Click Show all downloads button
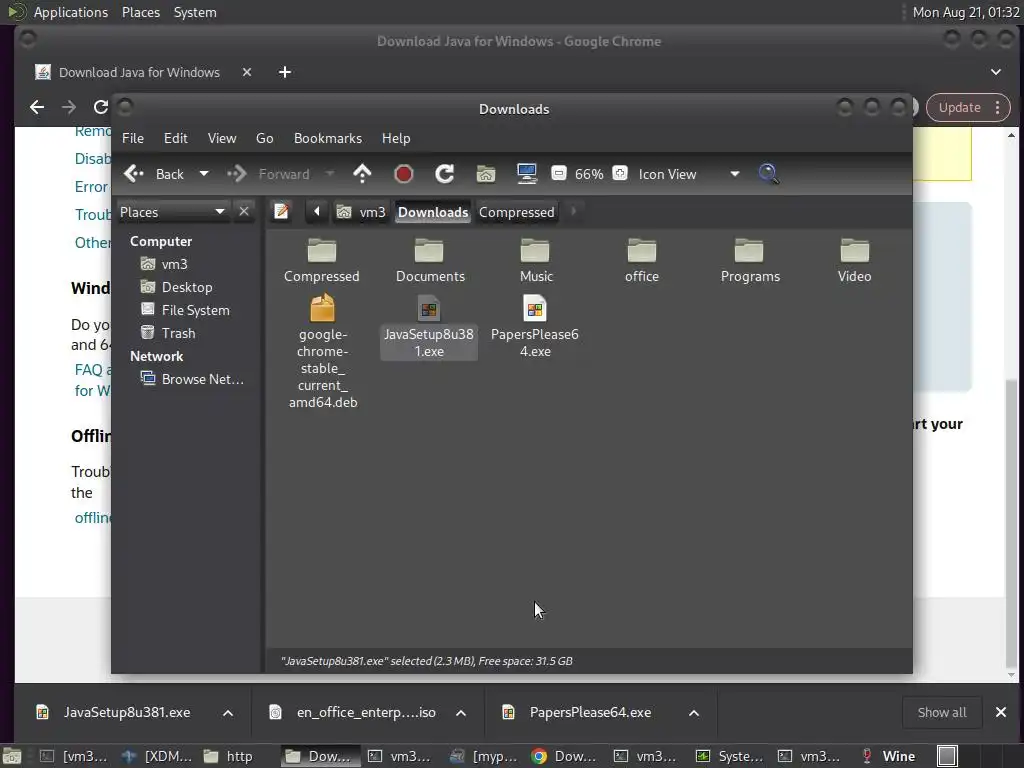The height and width of the screenshot is (768, 1024). click(942, 712)
